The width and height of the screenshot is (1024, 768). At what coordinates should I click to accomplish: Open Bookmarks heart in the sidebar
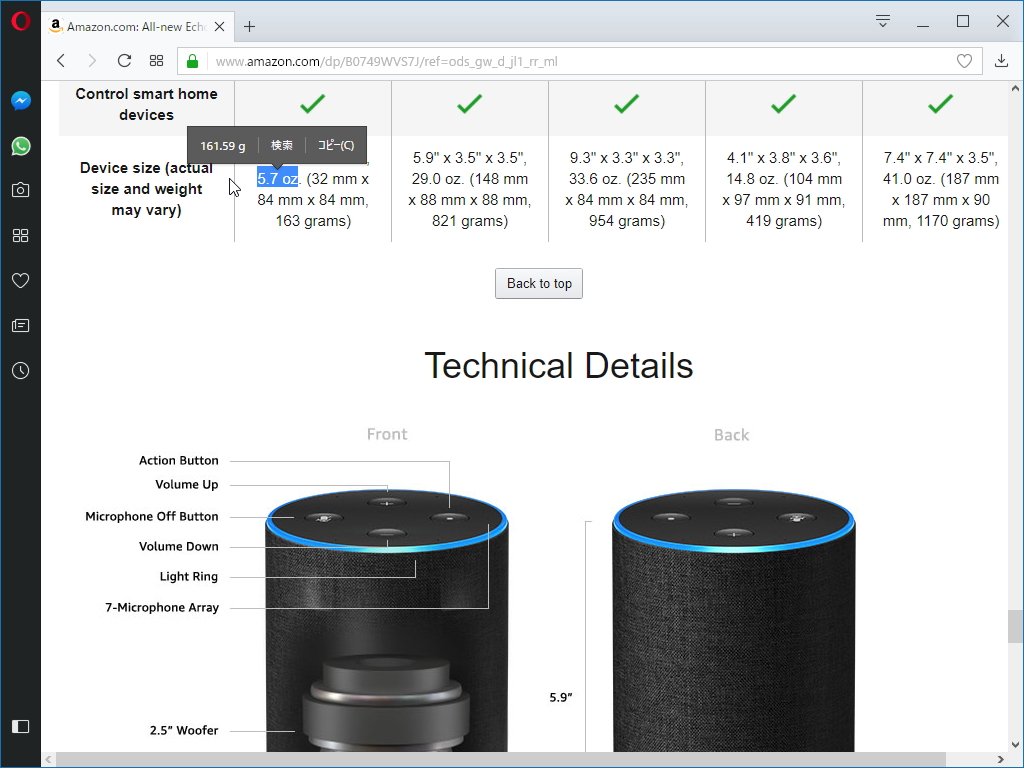[20, 280]
